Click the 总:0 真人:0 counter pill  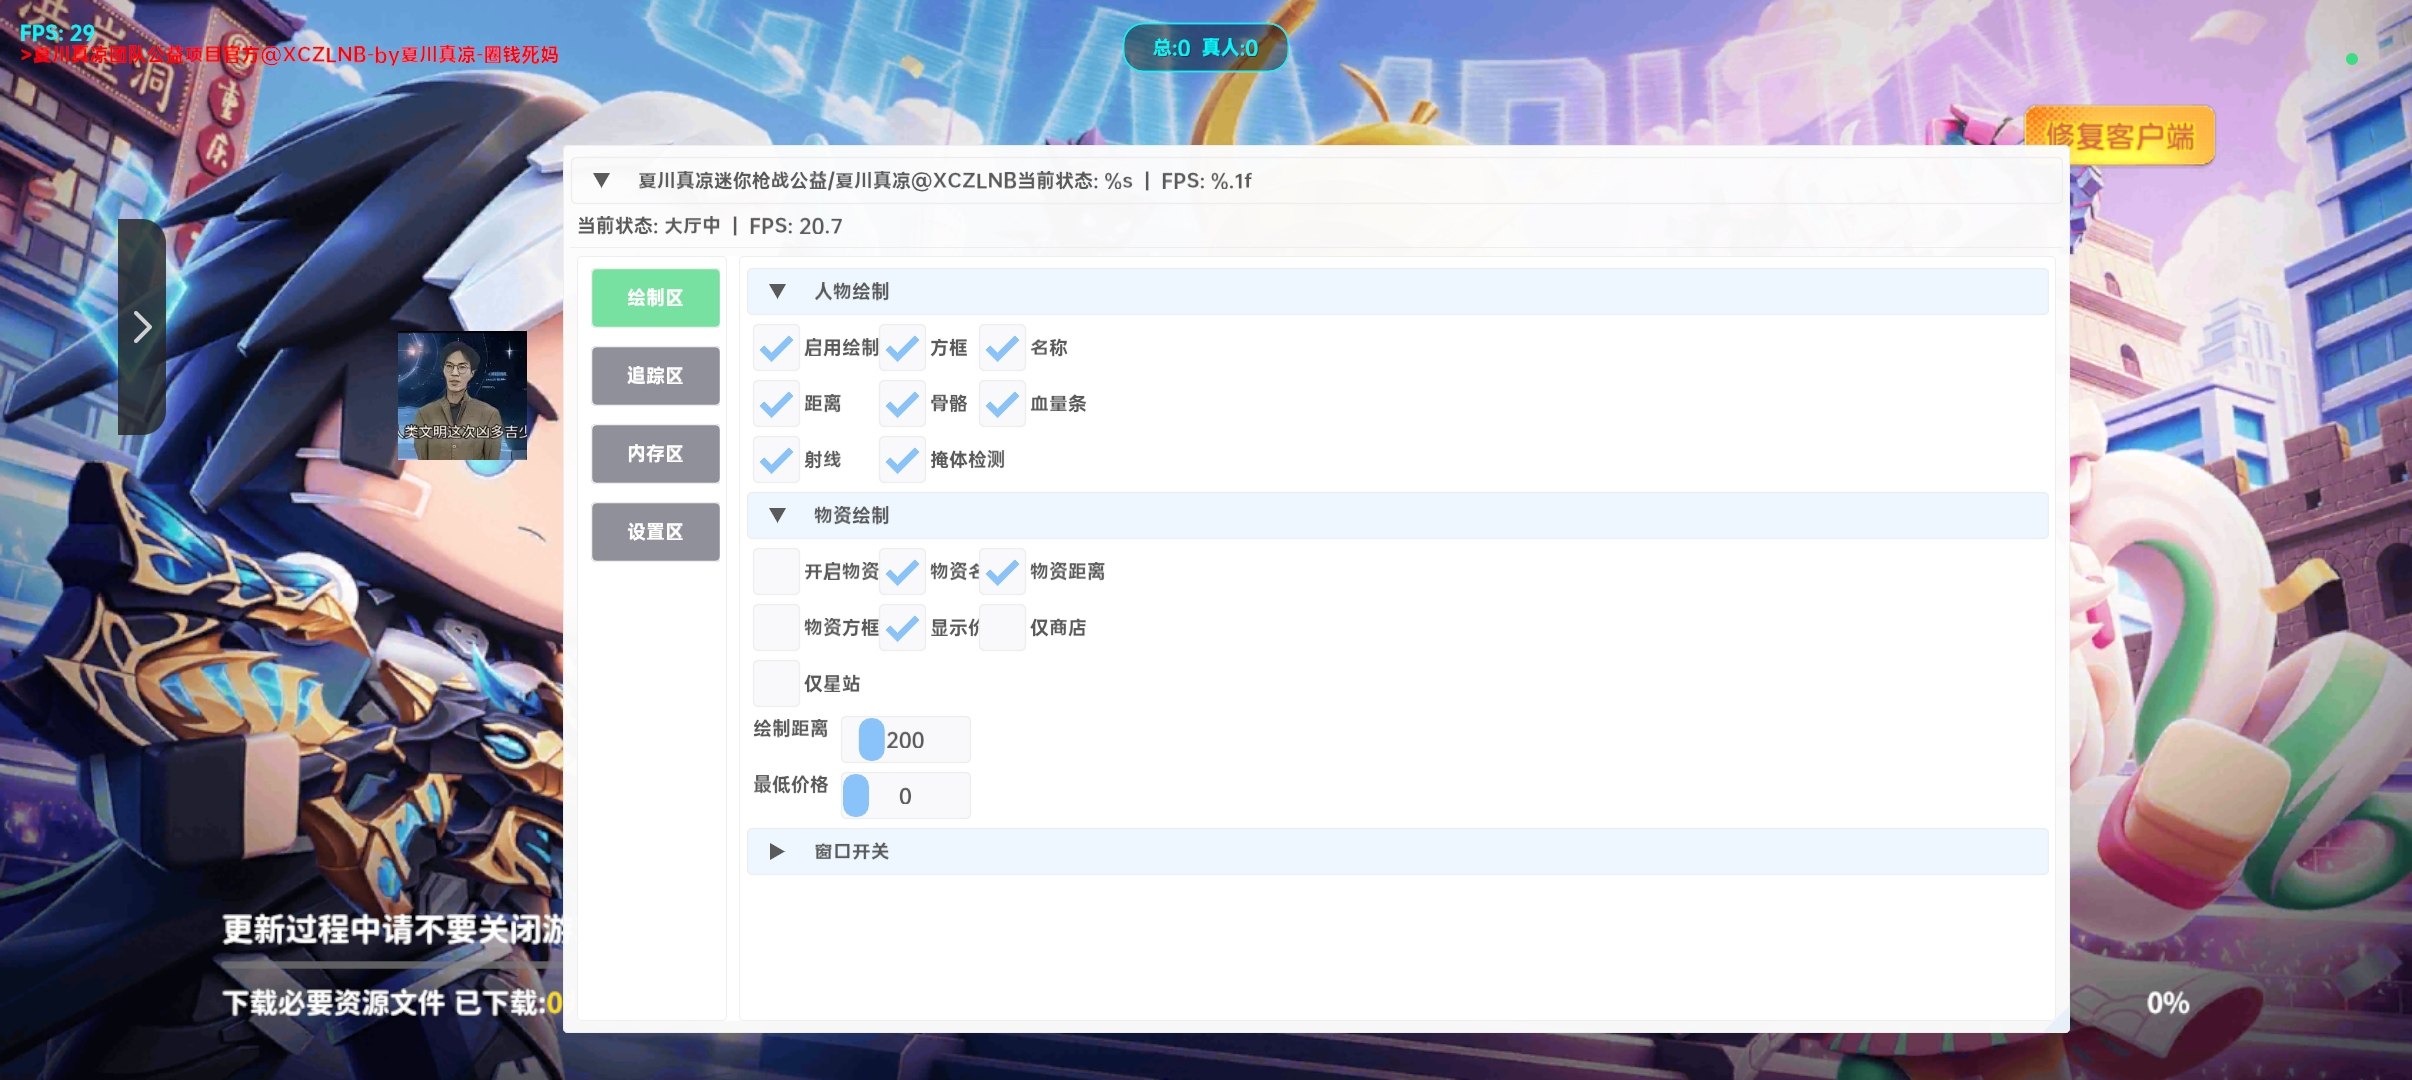click(1205, 47)
